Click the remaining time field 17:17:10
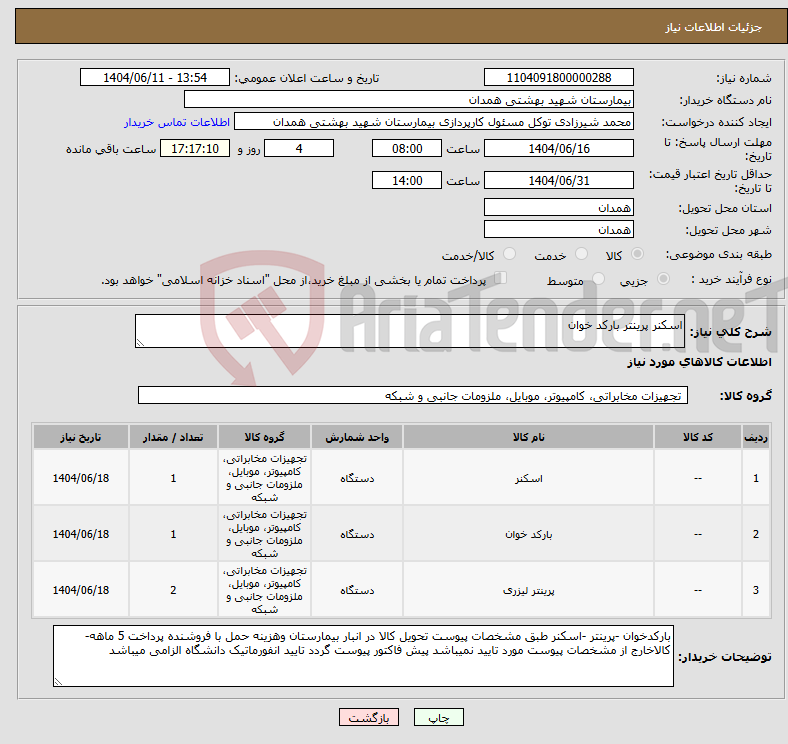 (x=195, y=148)
